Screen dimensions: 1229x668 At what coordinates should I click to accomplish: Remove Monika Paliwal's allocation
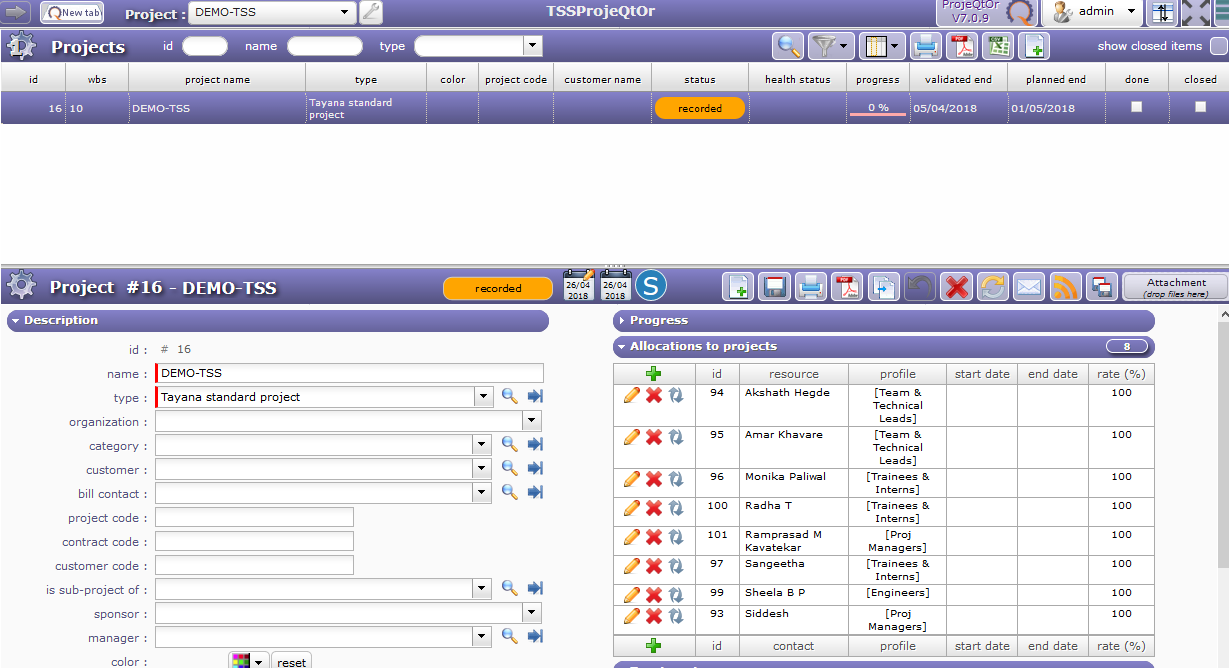pyautogui.click(x=654, y=480)
